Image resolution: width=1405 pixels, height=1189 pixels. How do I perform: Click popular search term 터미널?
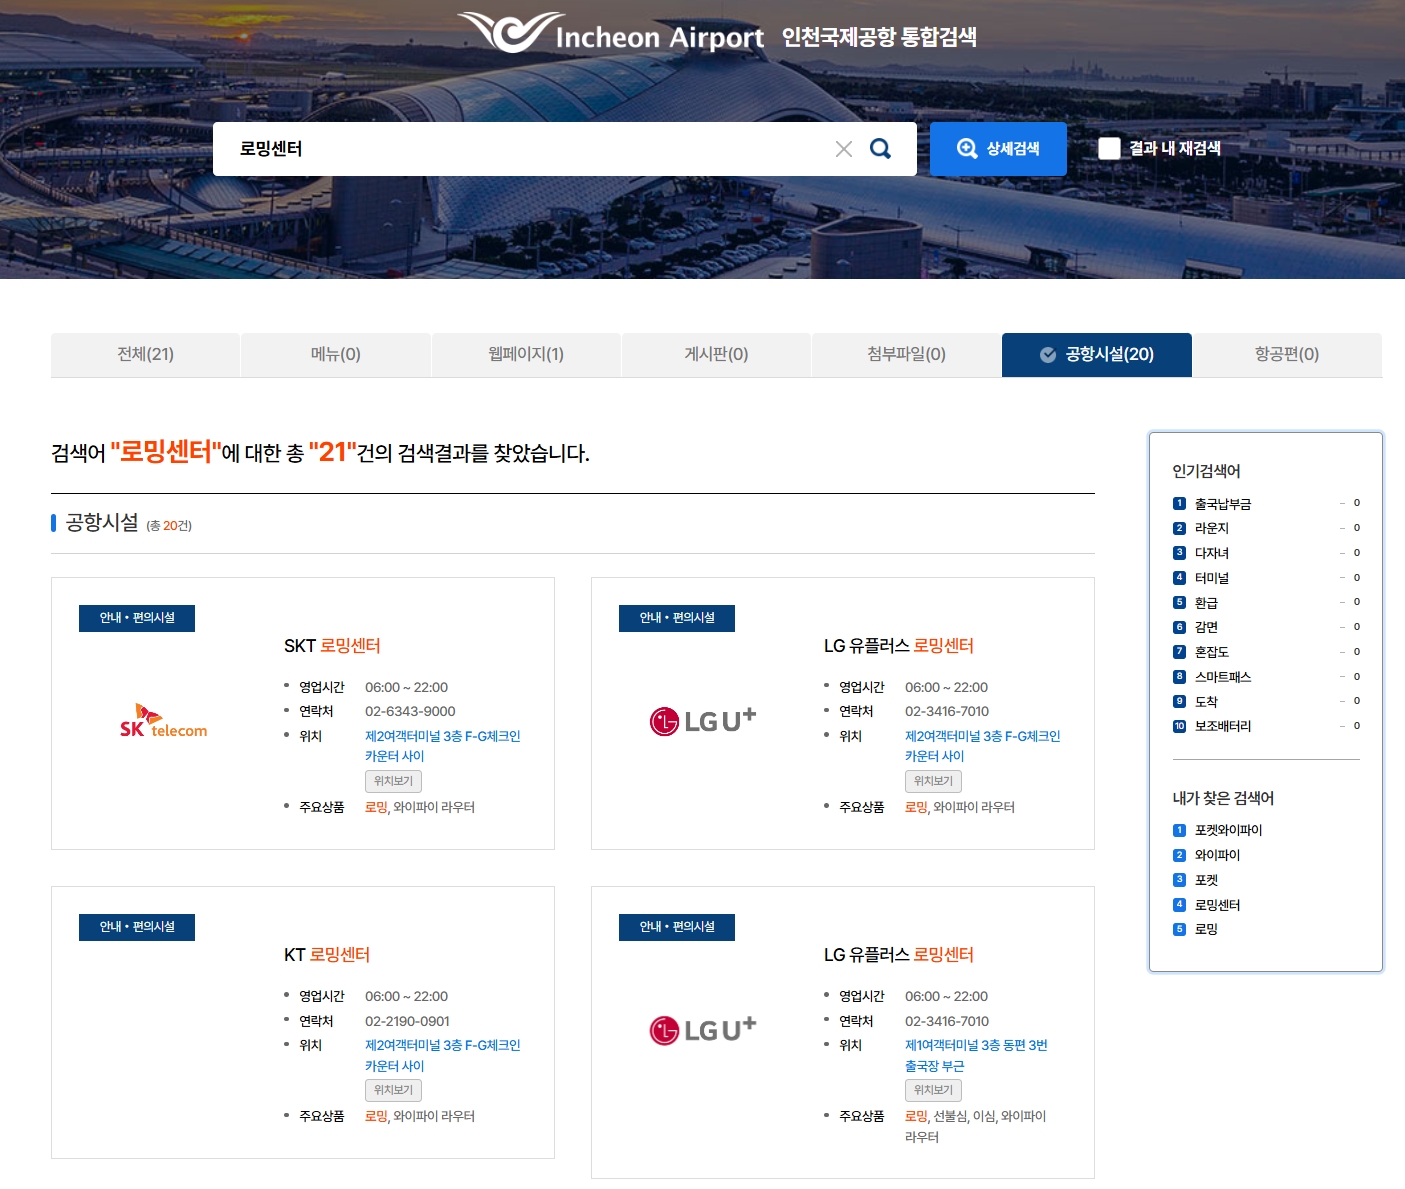click(1212, 578)
